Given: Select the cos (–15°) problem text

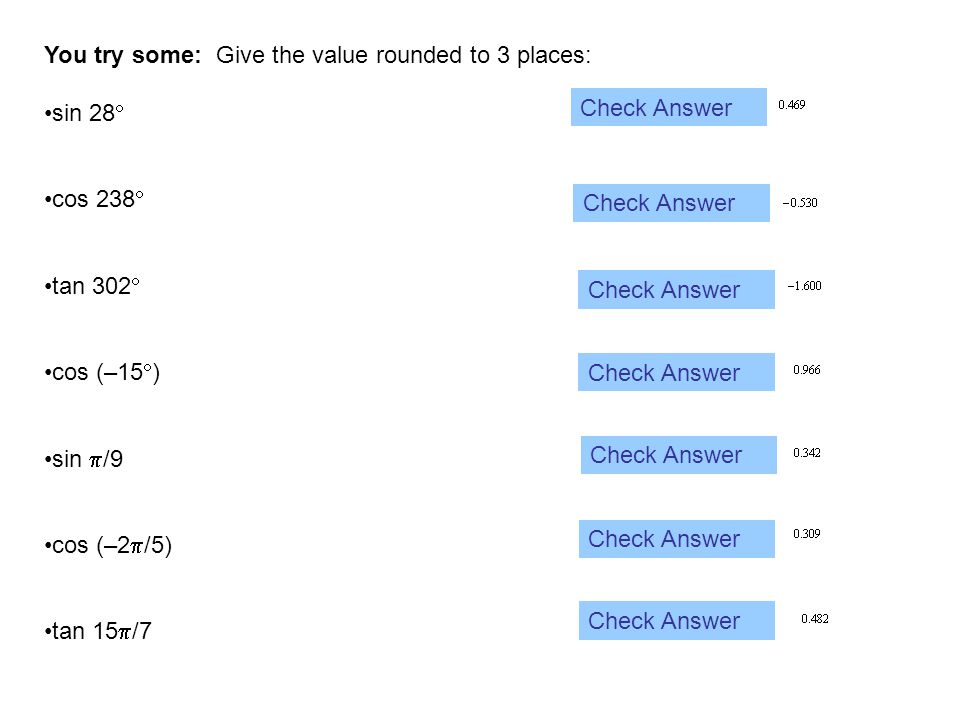Looking at the screenshot, I should point(102,372).
